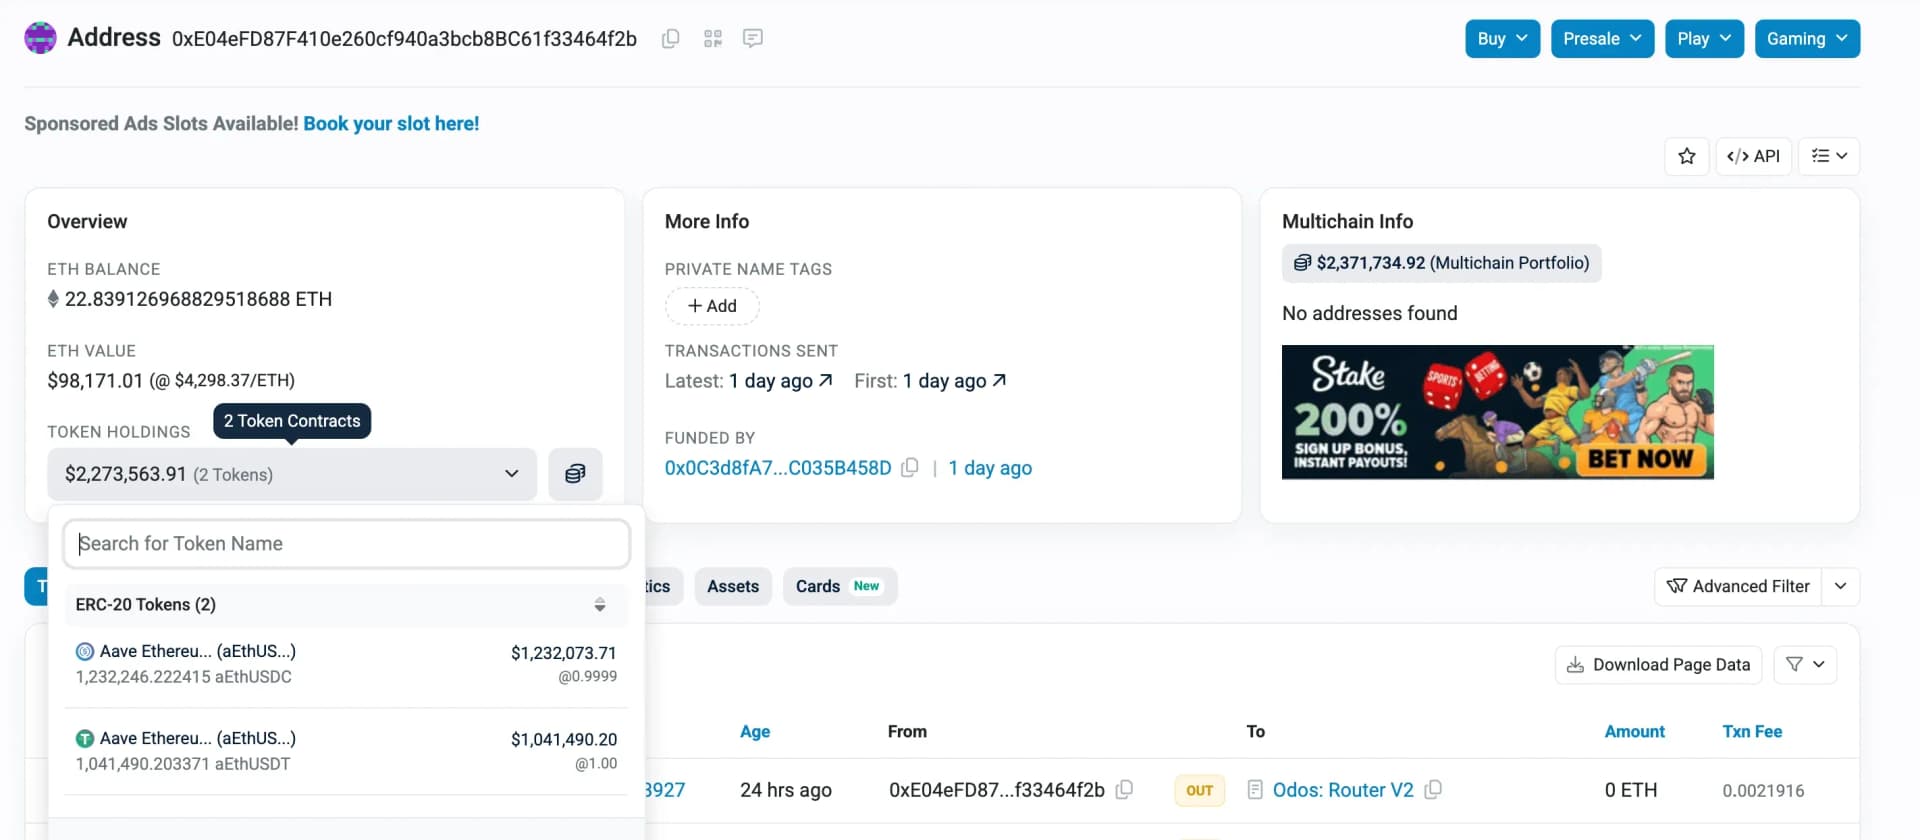
Task: Open the address comment chat icon
Action: click(x=753, y=39)
